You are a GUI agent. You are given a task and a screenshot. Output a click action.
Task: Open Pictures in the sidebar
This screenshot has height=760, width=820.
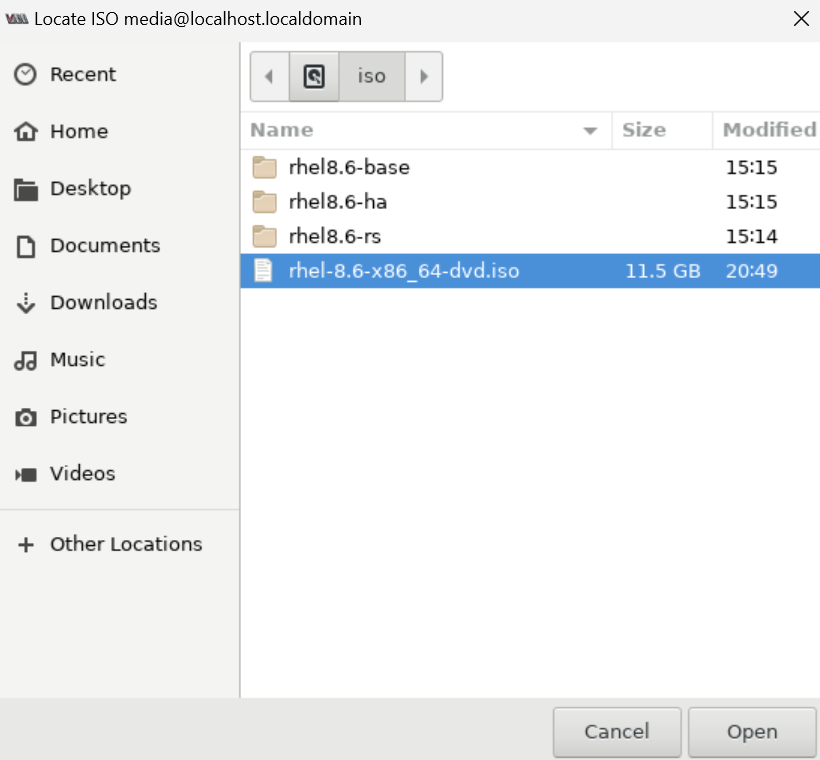point(120,416)
